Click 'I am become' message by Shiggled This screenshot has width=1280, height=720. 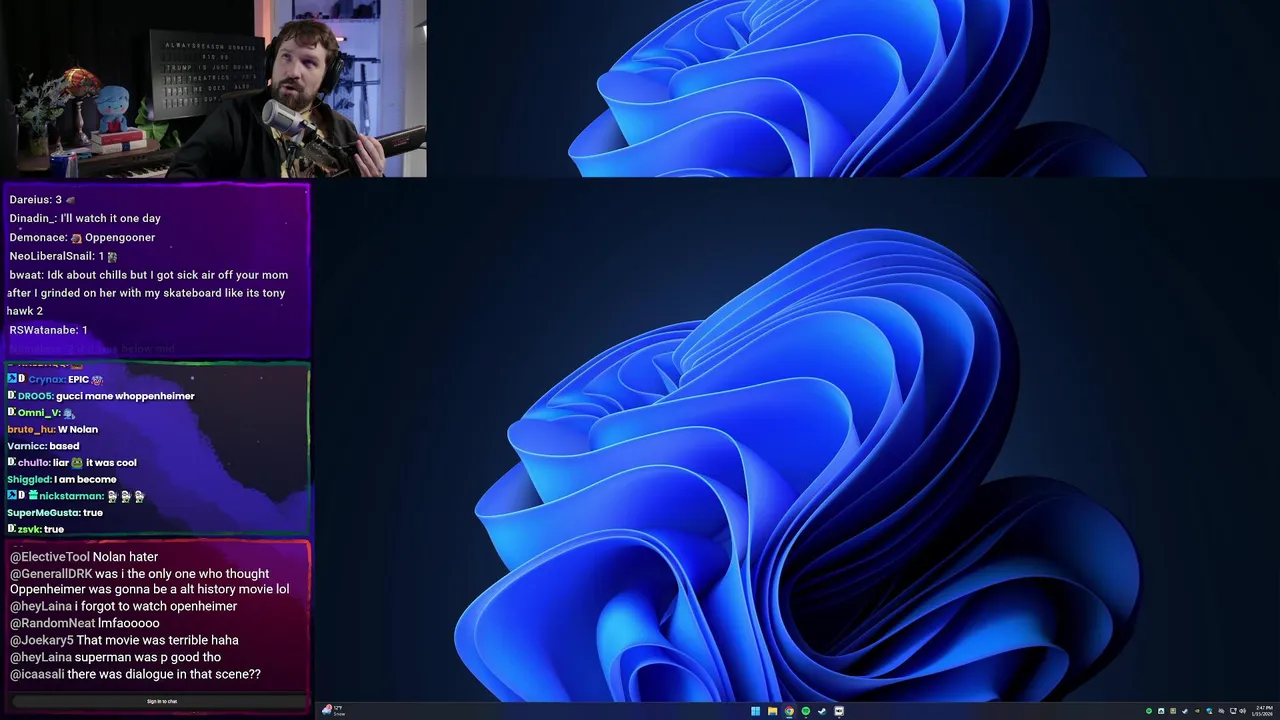tap(85, 479)
